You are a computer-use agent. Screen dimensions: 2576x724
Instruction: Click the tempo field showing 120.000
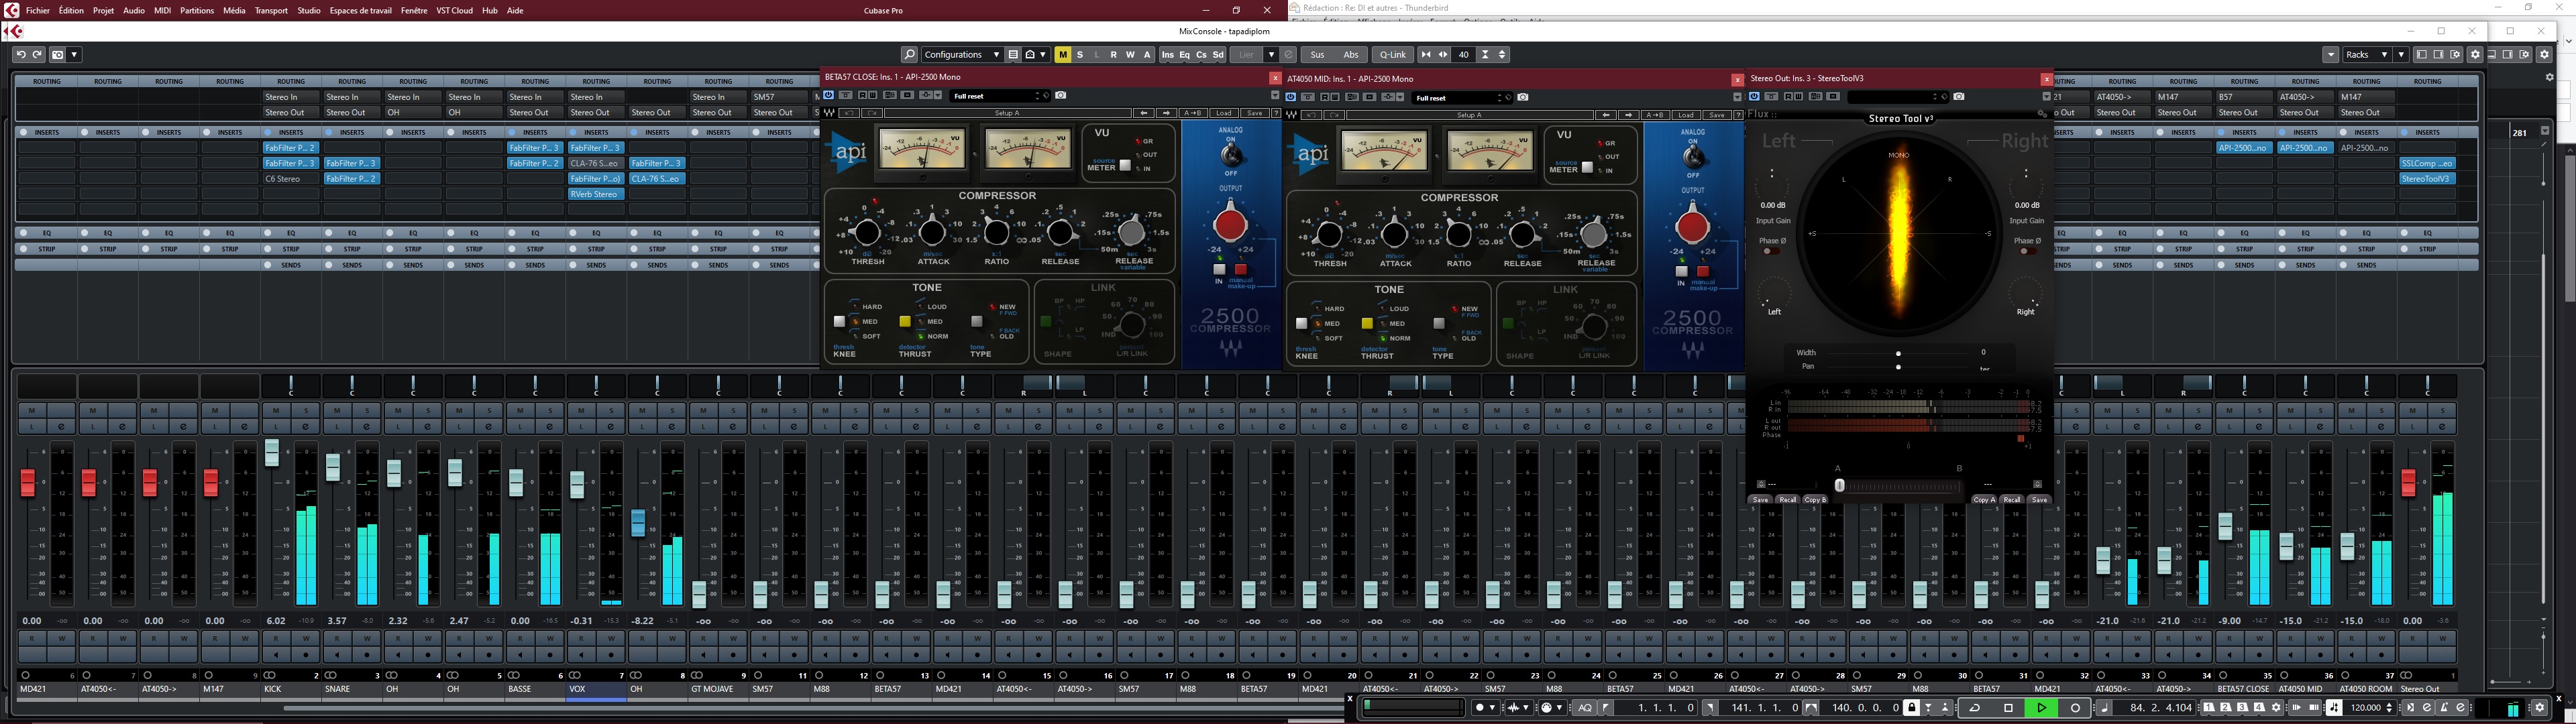click(x=2365, y=708)
